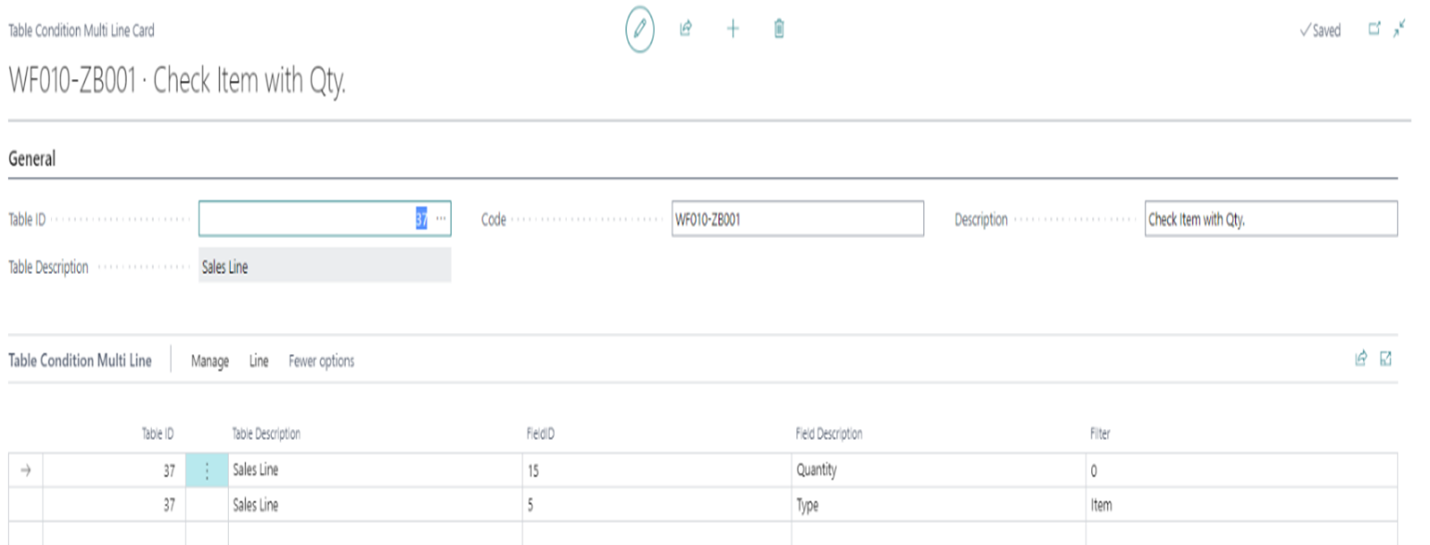Click the share icon in top toolbar
The height and width of the screenshot is (545, 1430).
pyautogui.click(x=686, y=30)
